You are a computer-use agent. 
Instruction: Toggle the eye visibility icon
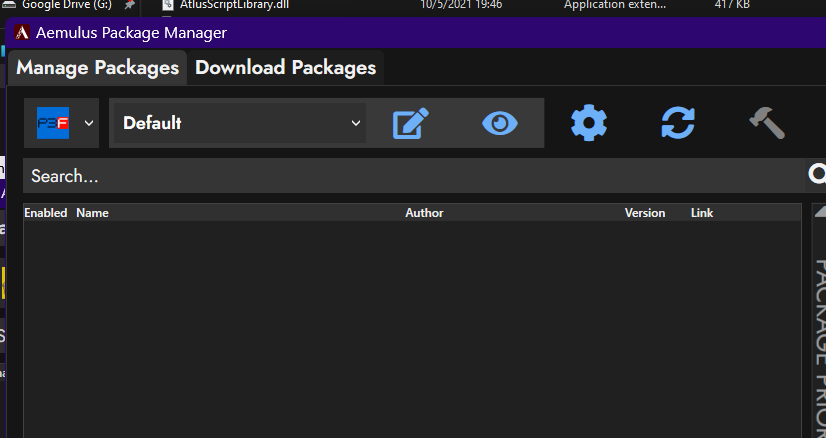(500, 123)
